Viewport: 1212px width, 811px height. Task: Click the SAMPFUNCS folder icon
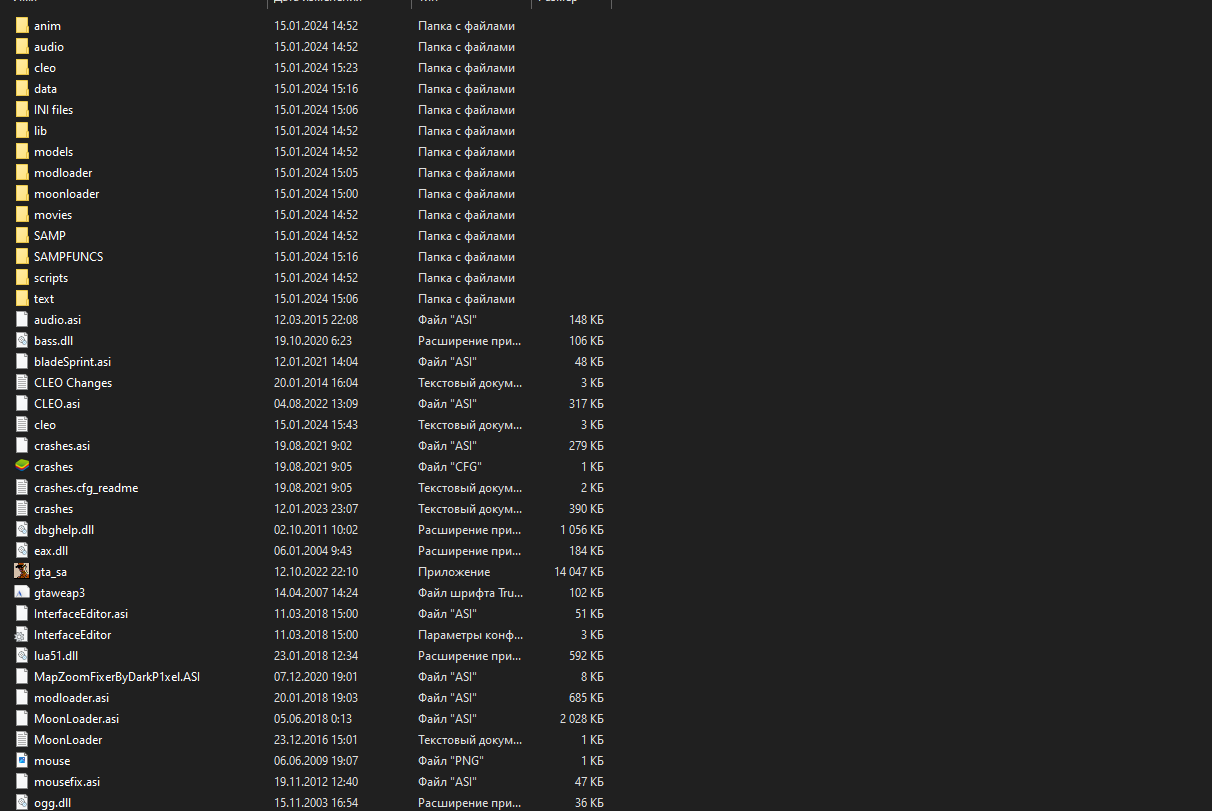[x=22, y=257]
